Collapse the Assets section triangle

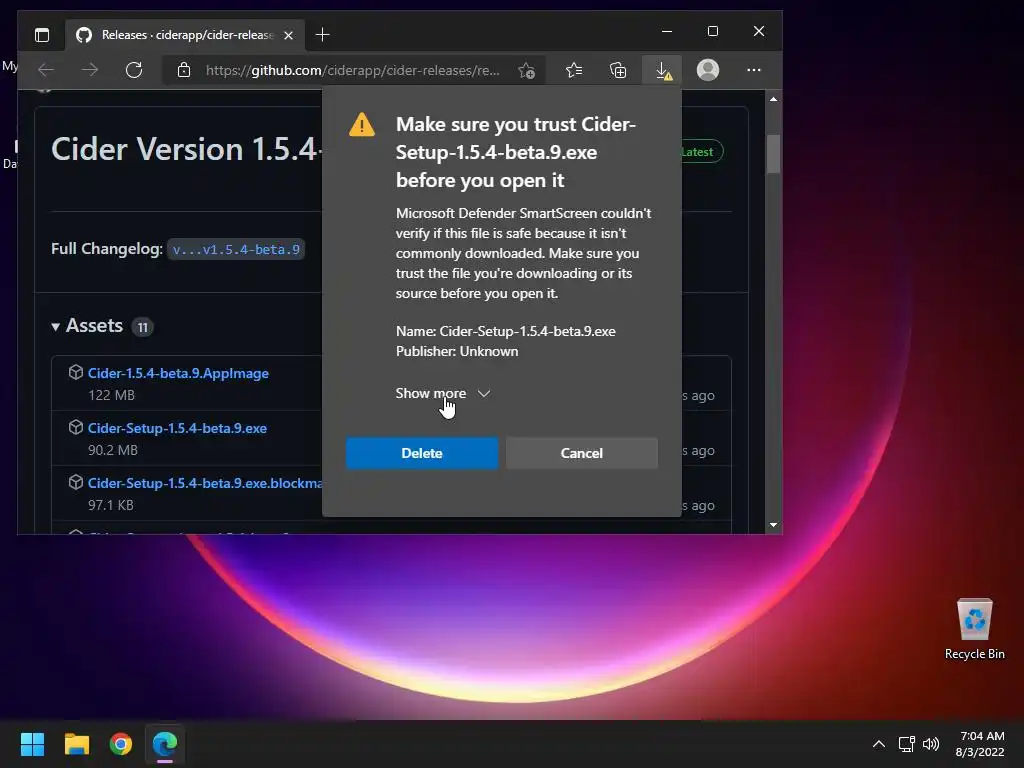56,327
